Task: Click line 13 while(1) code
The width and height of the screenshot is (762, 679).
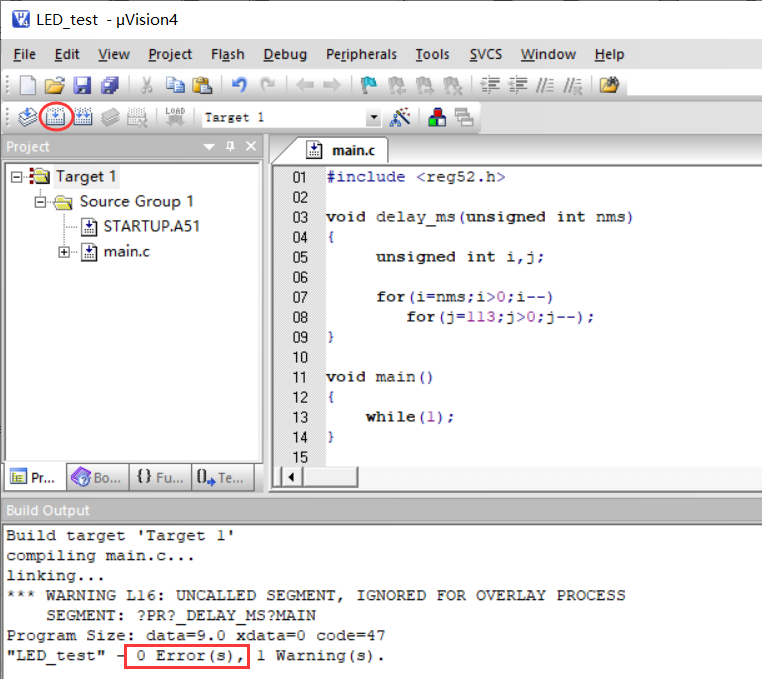Action: (410, 417)
